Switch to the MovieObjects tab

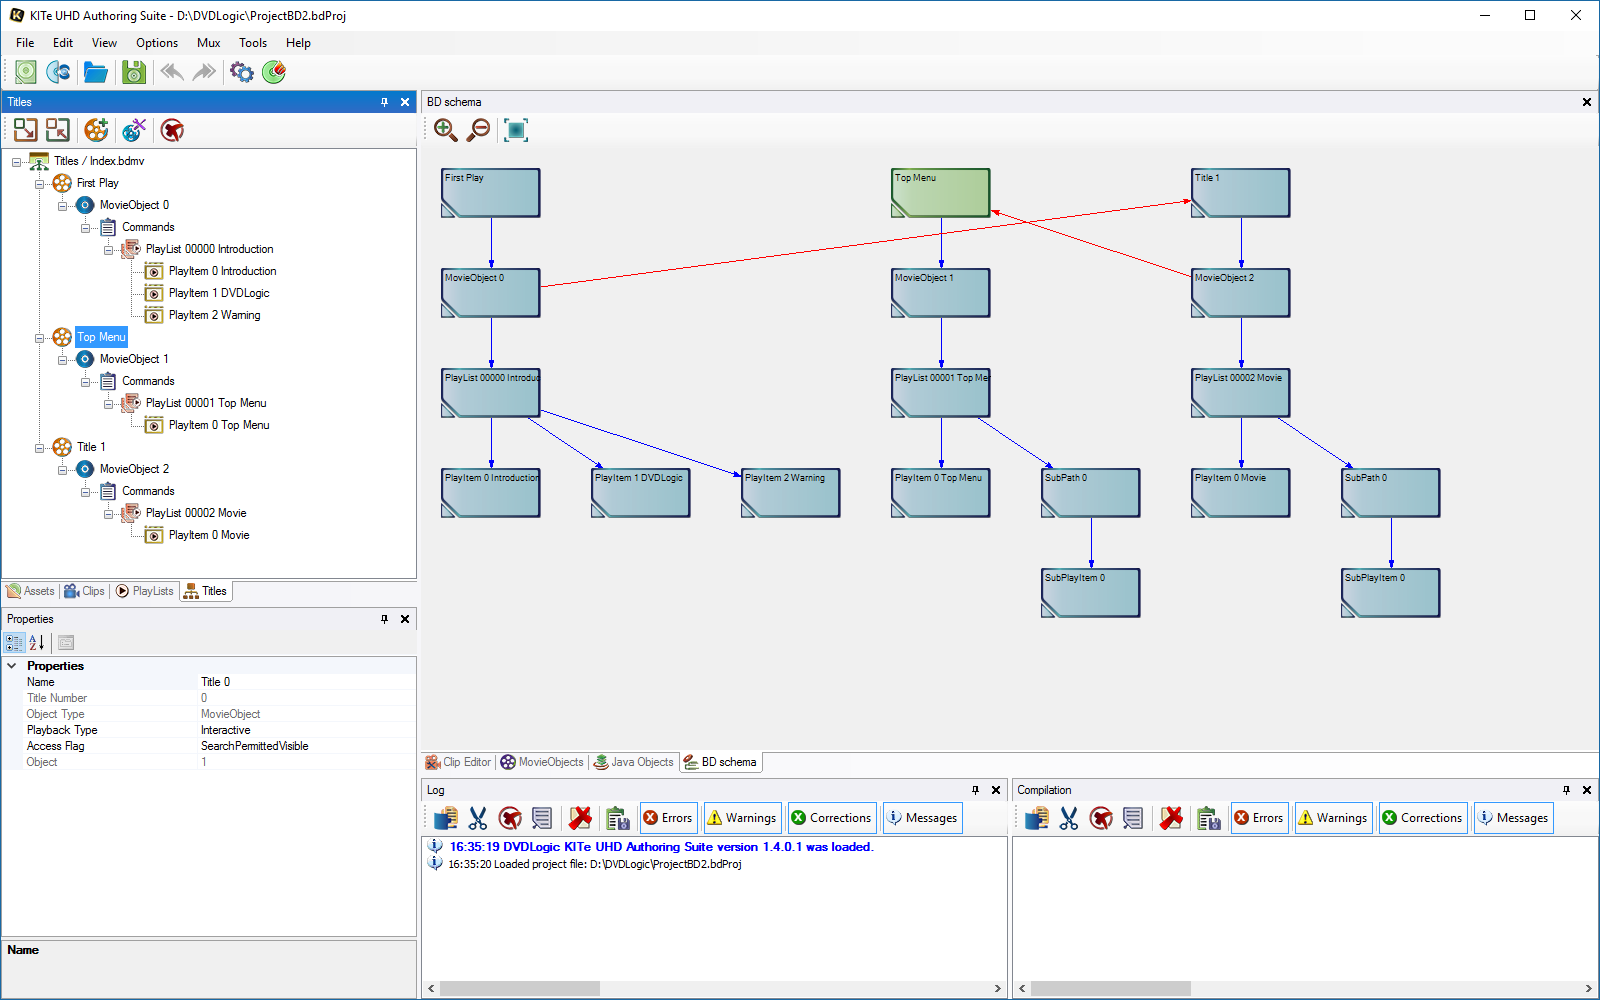pos(542,762)
